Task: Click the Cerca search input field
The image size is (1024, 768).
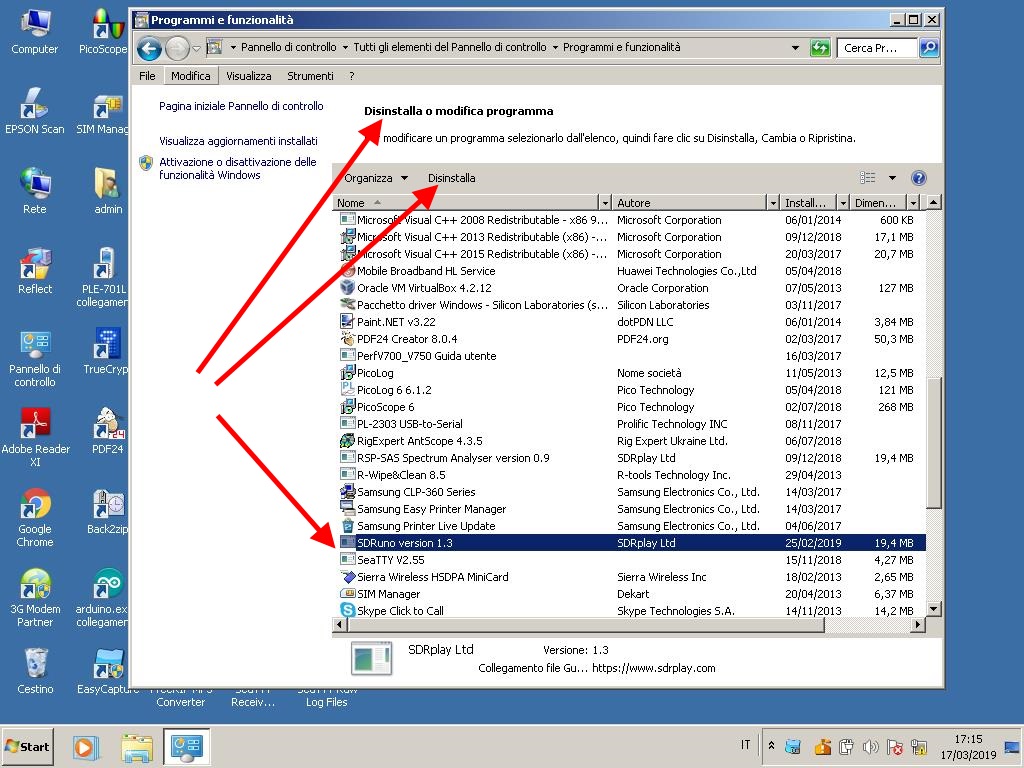Action: click(877, 48)
